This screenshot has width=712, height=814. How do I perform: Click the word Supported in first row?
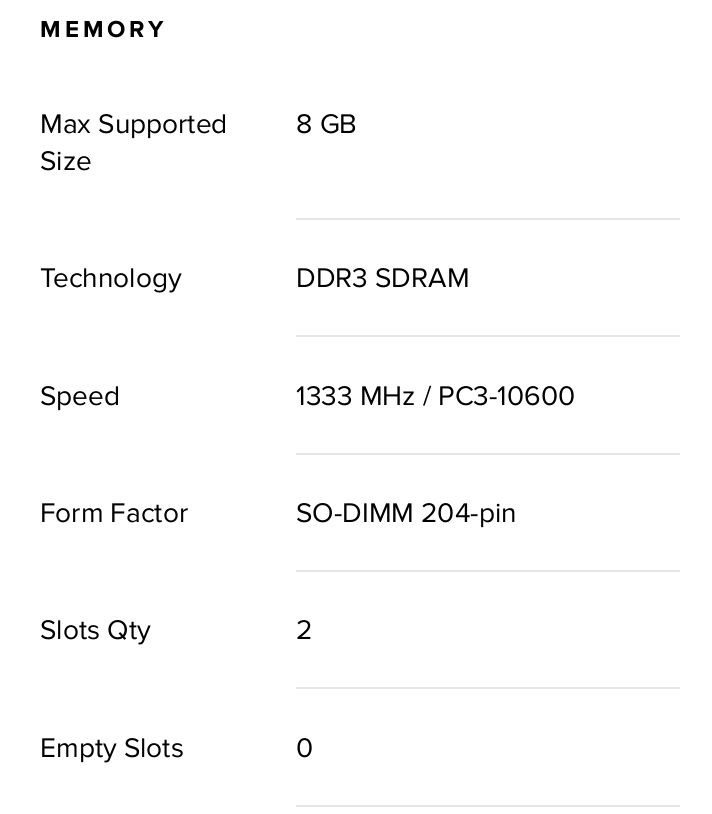tap(162, 126)
